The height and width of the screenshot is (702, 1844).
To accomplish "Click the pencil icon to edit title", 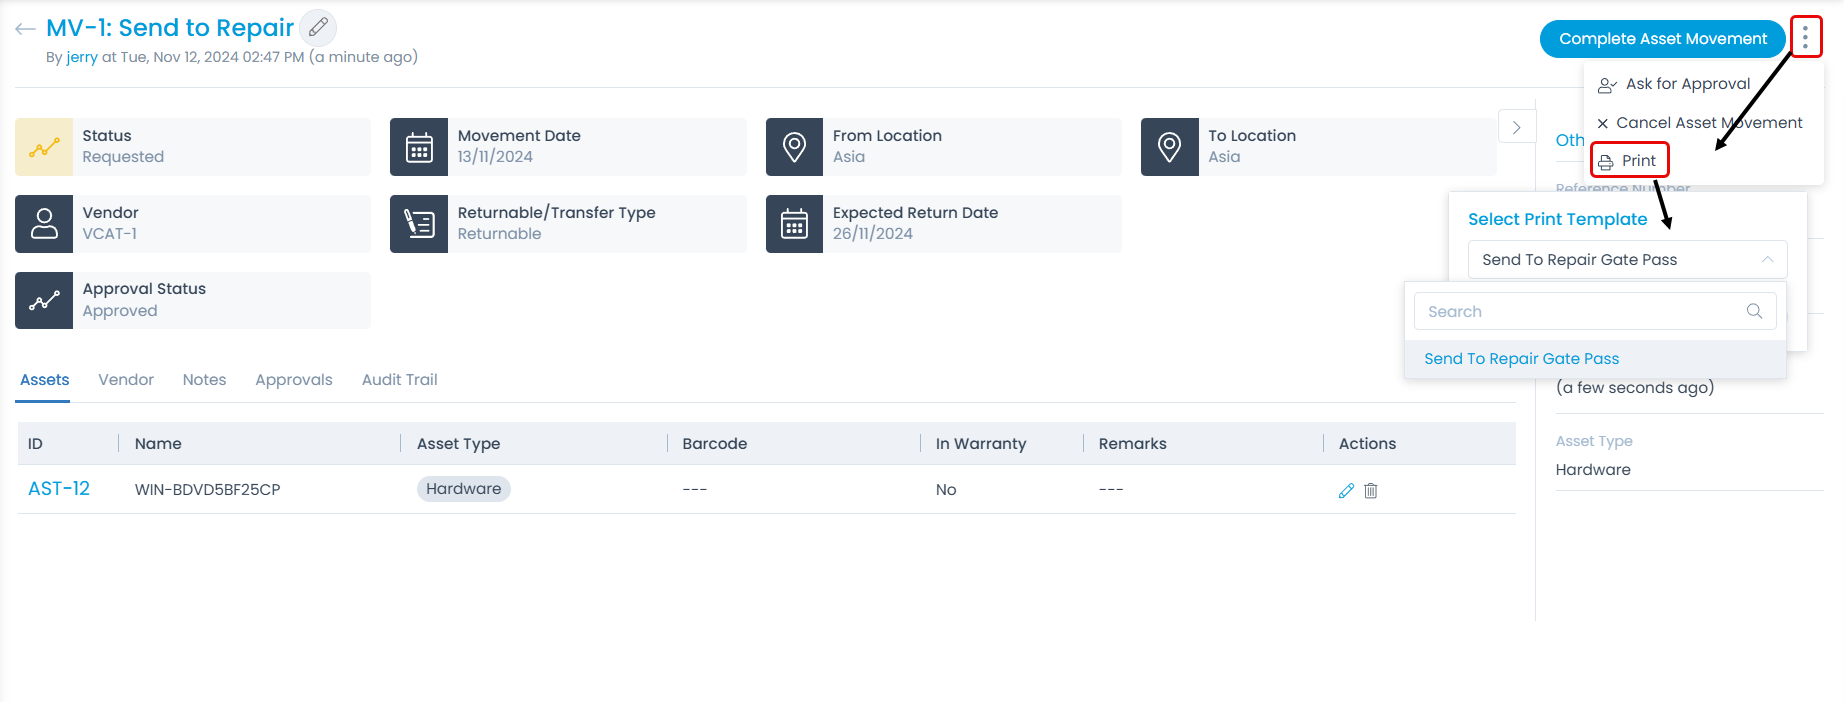I will [x=318, y=28].
